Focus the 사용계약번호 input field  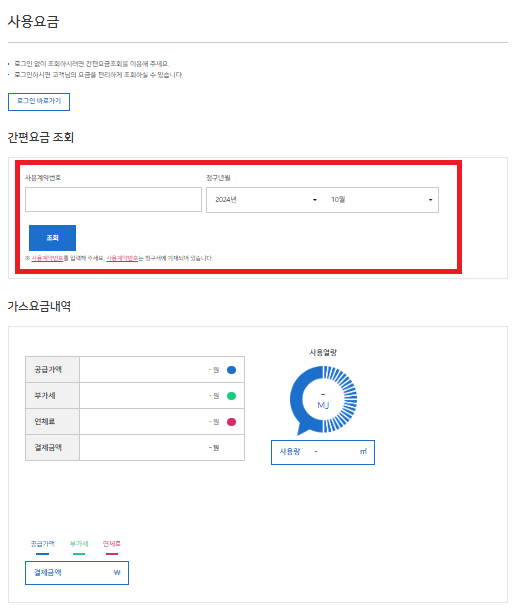pos(113,199)
